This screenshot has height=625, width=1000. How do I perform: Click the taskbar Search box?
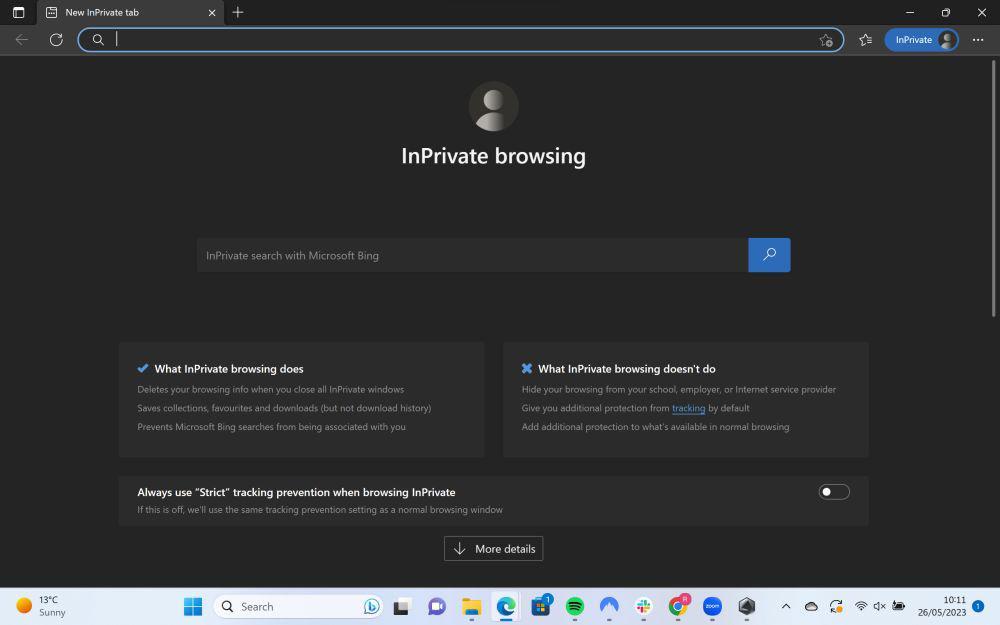coord(299,607)
